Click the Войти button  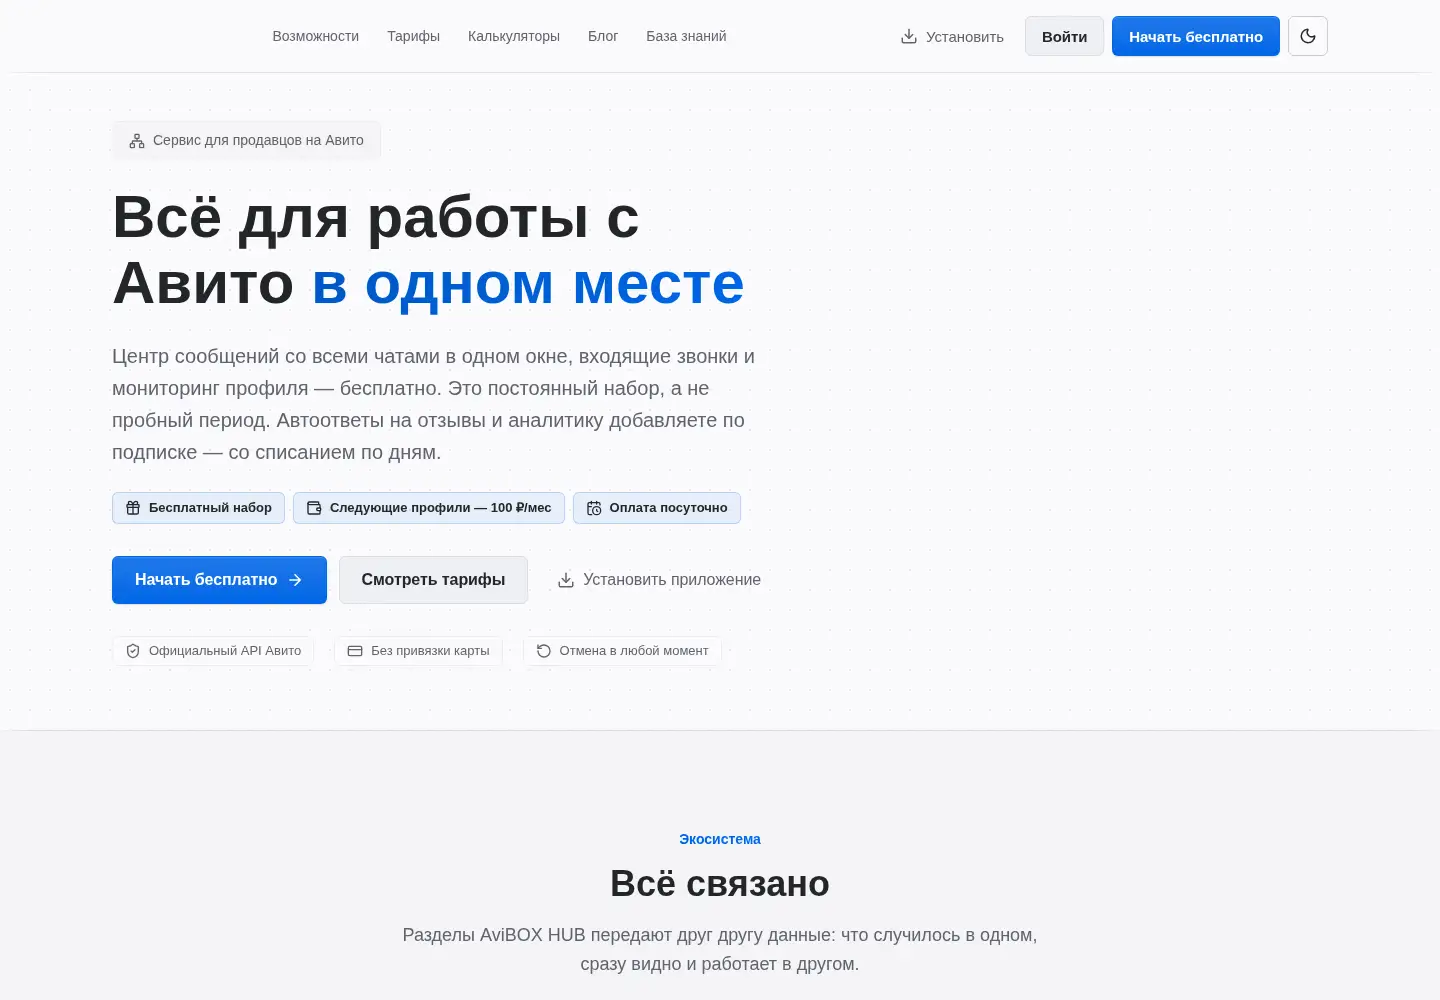click(1064, 36)
